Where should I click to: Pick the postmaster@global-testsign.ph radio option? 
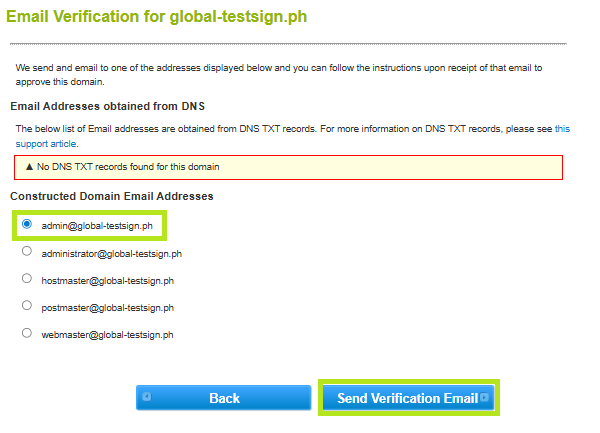[x=27, y=306]
